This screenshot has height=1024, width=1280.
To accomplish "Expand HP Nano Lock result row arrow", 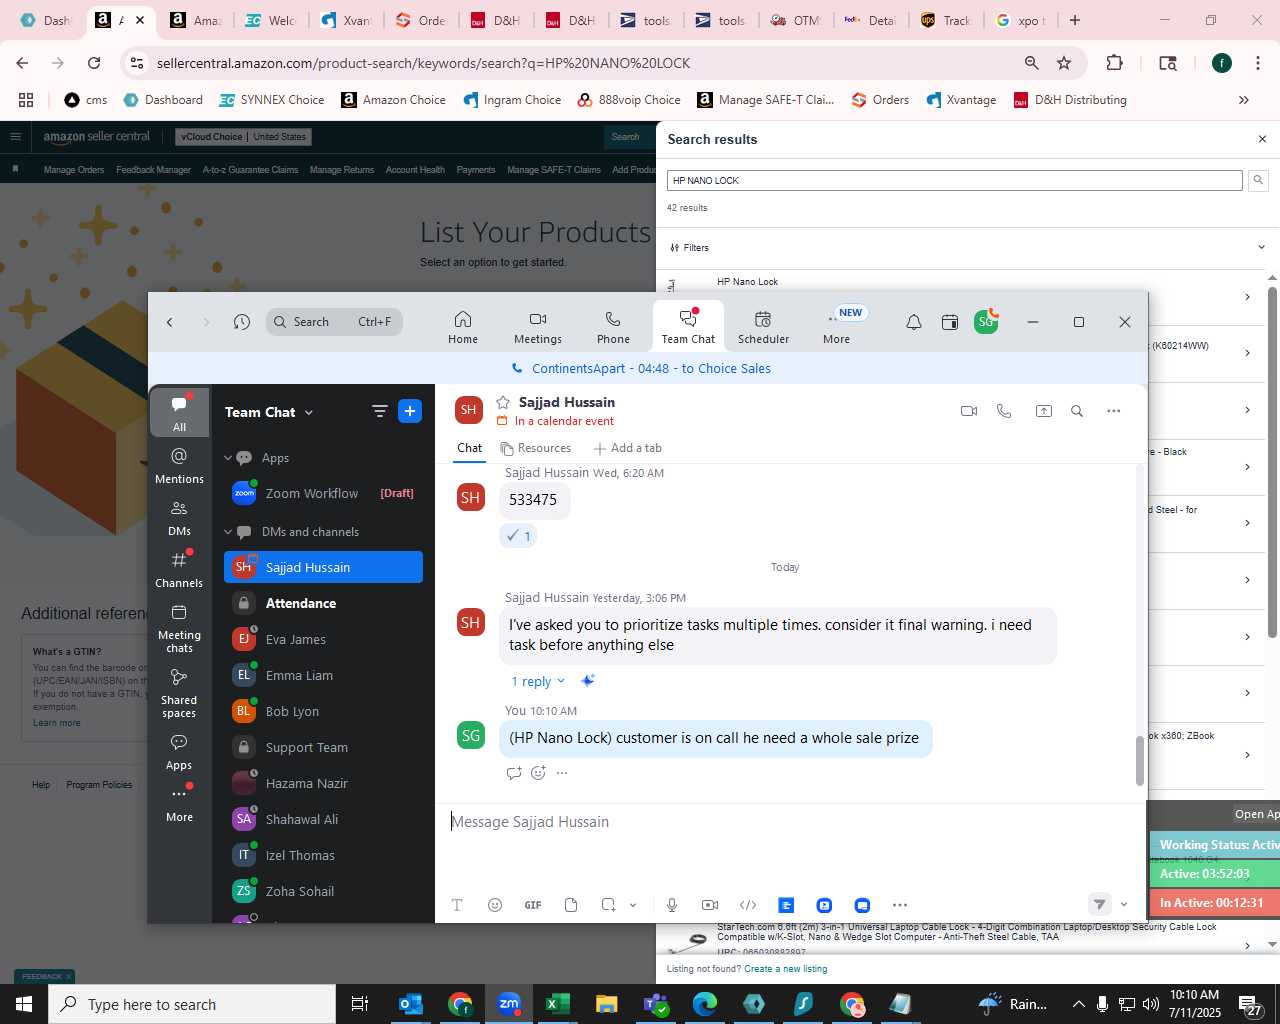I will point(1247,297).
